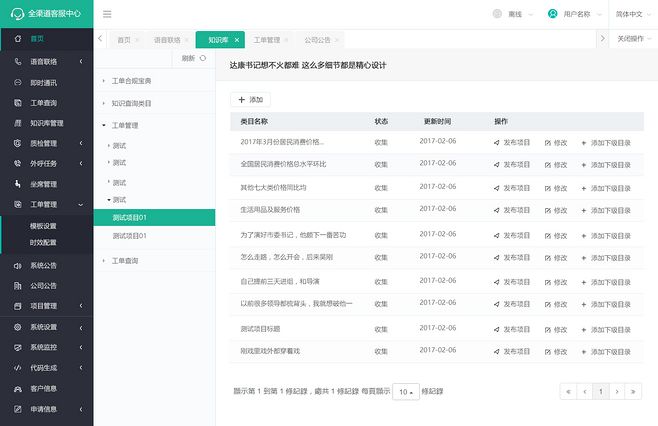Open the 关闭操作 dropdown
This screenshot has width=658, height=426.
(634, 39)
